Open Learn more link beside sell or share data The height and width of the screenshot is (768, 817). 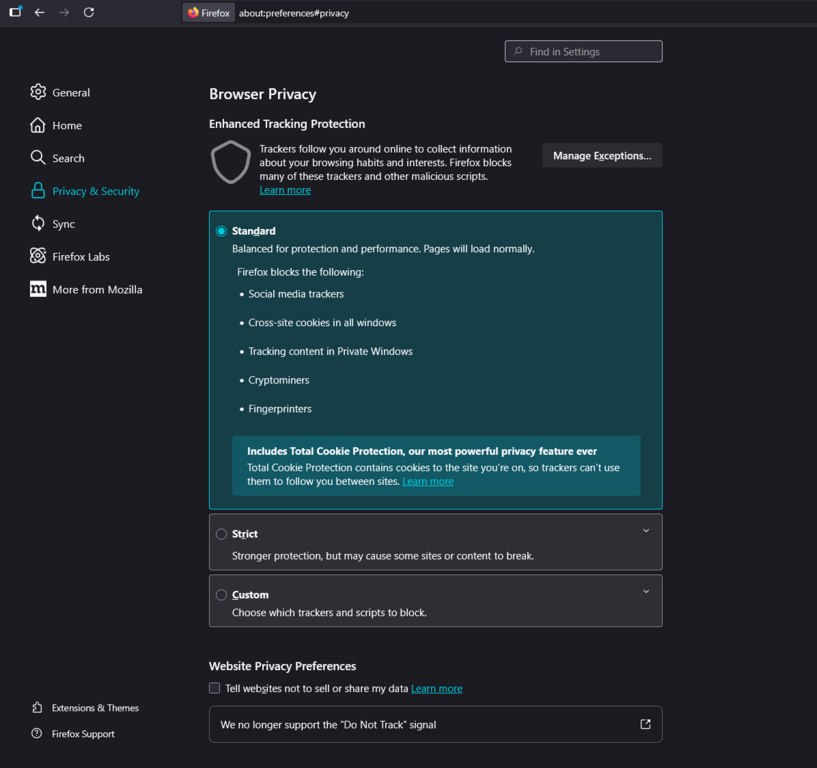437,689
